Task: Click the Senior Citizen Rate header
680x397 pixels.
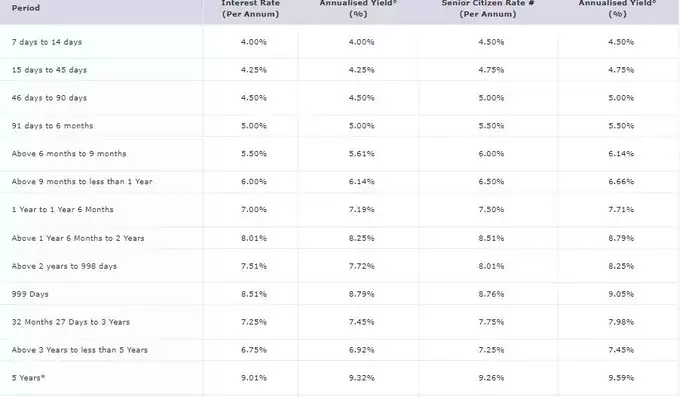Action: coord(487,9)
